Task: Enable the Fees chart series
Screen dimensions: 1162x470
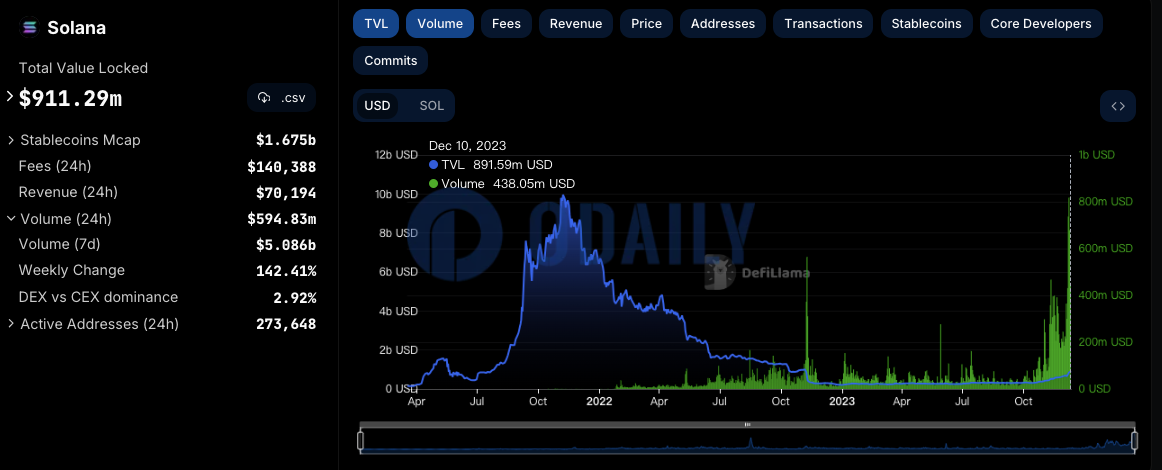Action: pyautogui.click(x=506, y=24)
